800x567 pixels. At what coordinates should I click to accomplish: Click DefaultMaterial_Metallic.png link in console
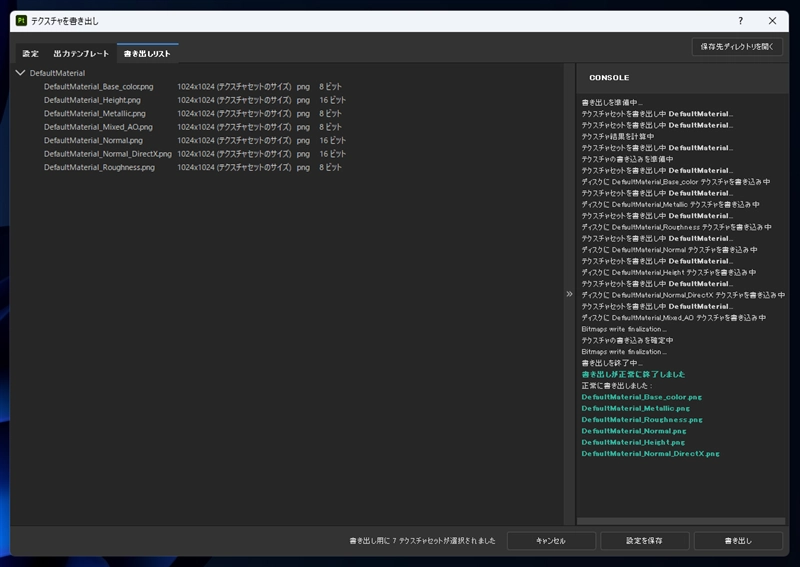point(636,408)
